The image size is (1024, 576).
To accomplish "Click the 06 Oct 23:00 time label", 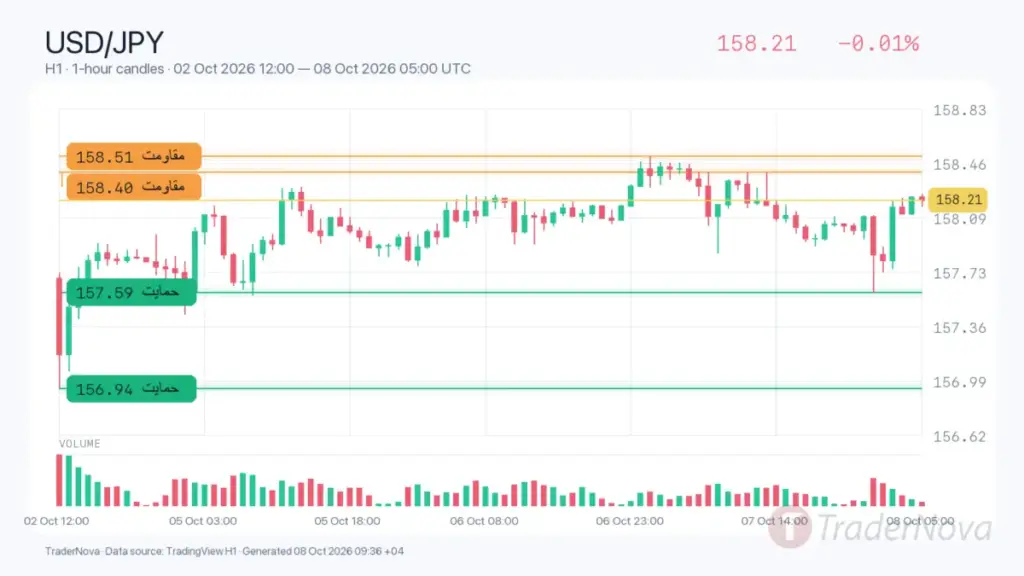I will click(630, 521).
